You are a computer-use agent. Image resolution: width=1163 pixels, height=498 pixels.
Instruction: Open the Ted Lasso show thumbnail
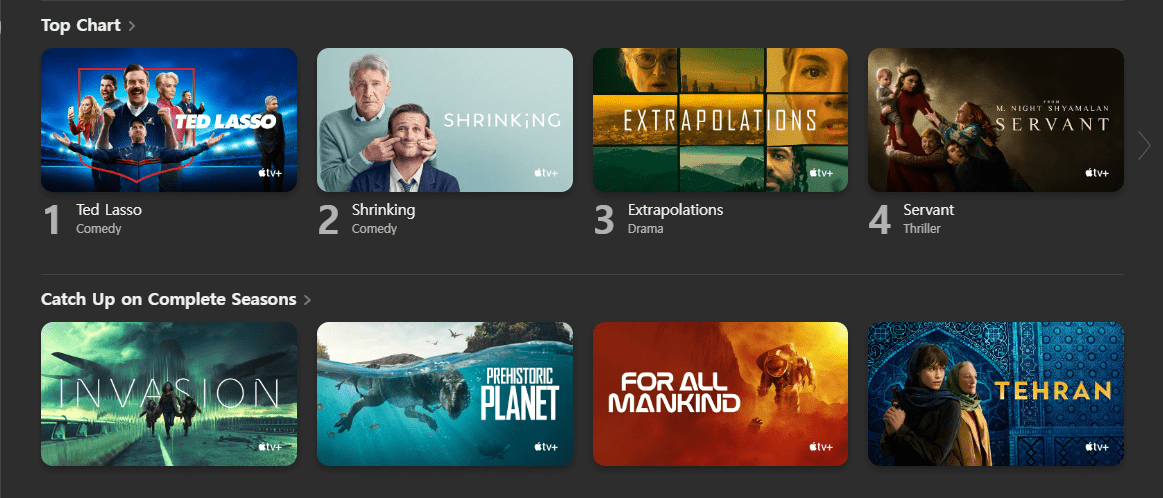pos(169,120)
